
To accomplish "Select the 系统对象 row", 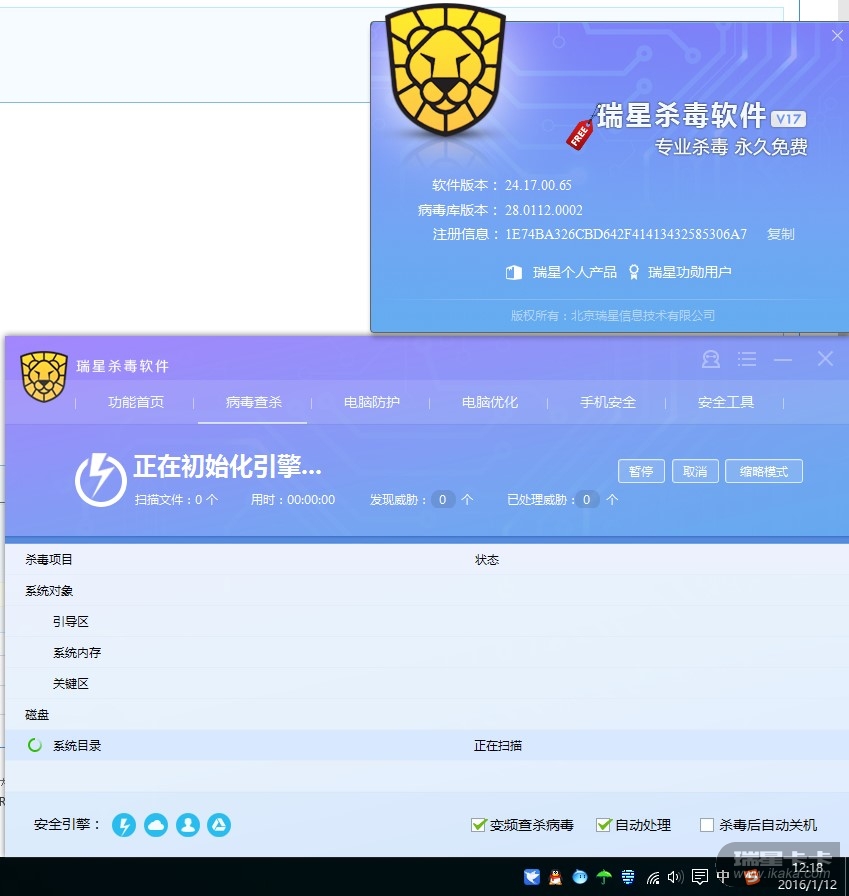I will 426,590.
